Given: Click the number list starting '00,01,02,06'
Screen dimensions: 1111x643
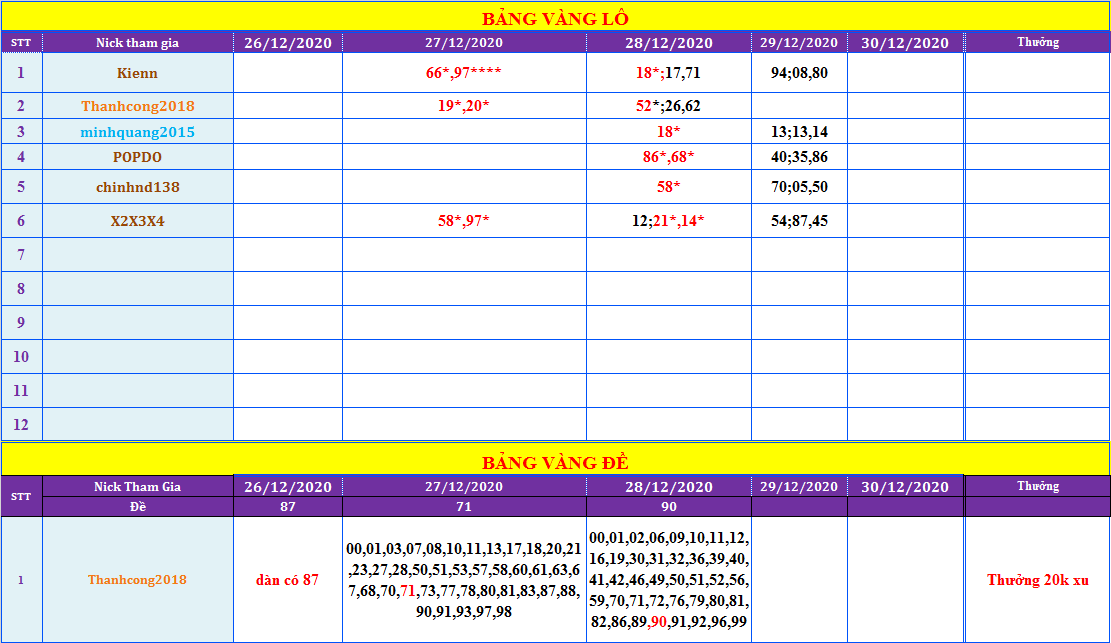Looking at the screenshot, I should [x=669, y=580].
